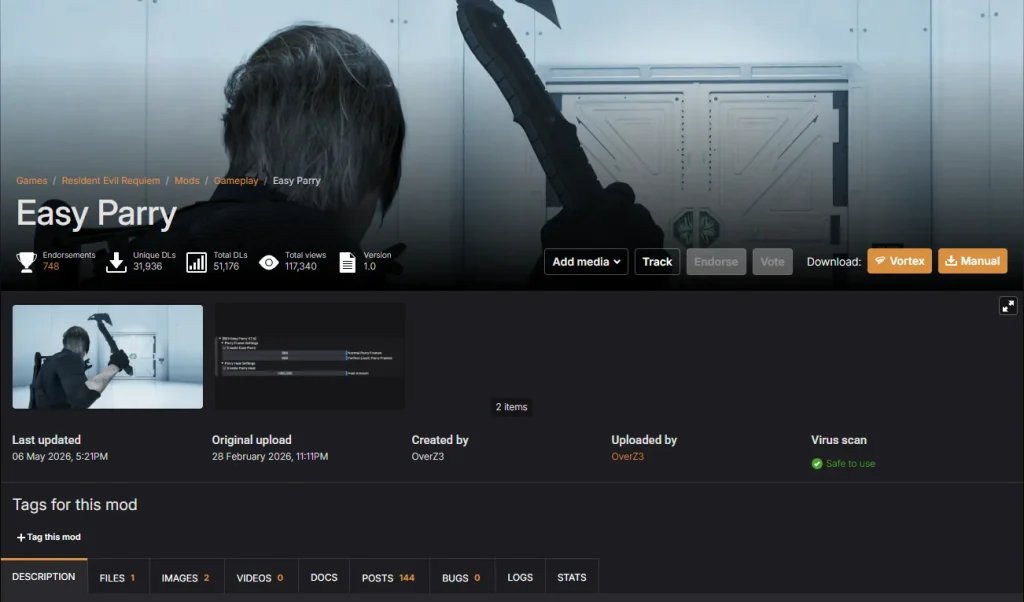Click the unique downloads value 31,936
1024x602 pixels.
click(x=148, y=266)
